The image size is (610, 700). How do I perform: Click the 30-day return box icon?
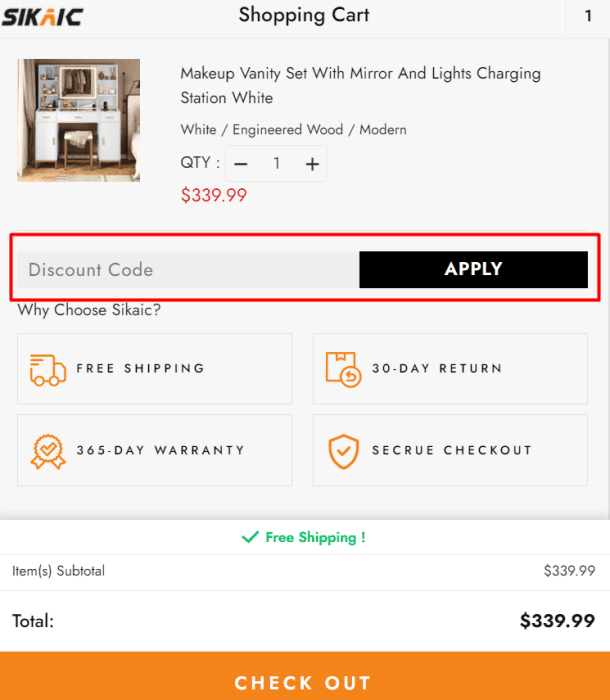(343, 369)
